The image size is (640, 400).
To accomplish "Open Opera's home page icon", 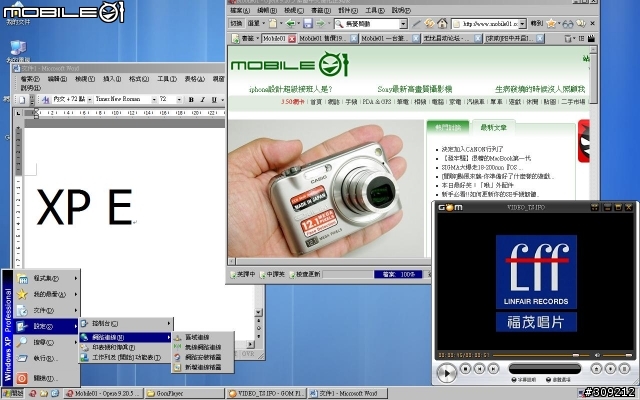I will pos(442,24).
